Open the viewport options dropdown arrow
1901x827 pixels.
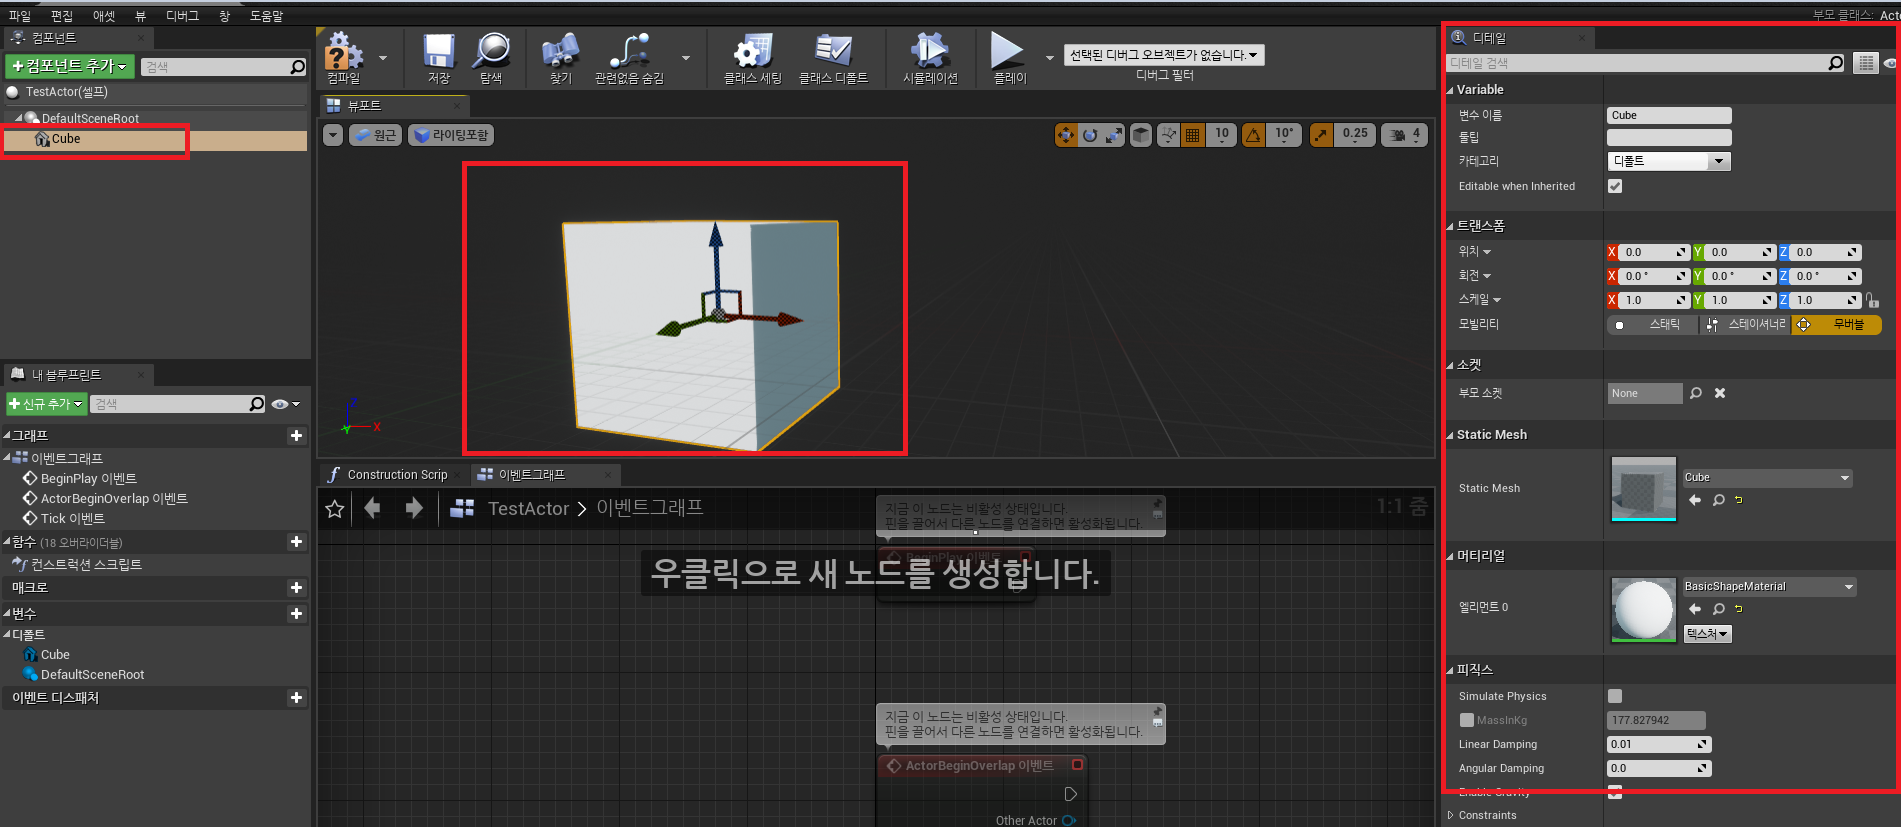[333, 135]
